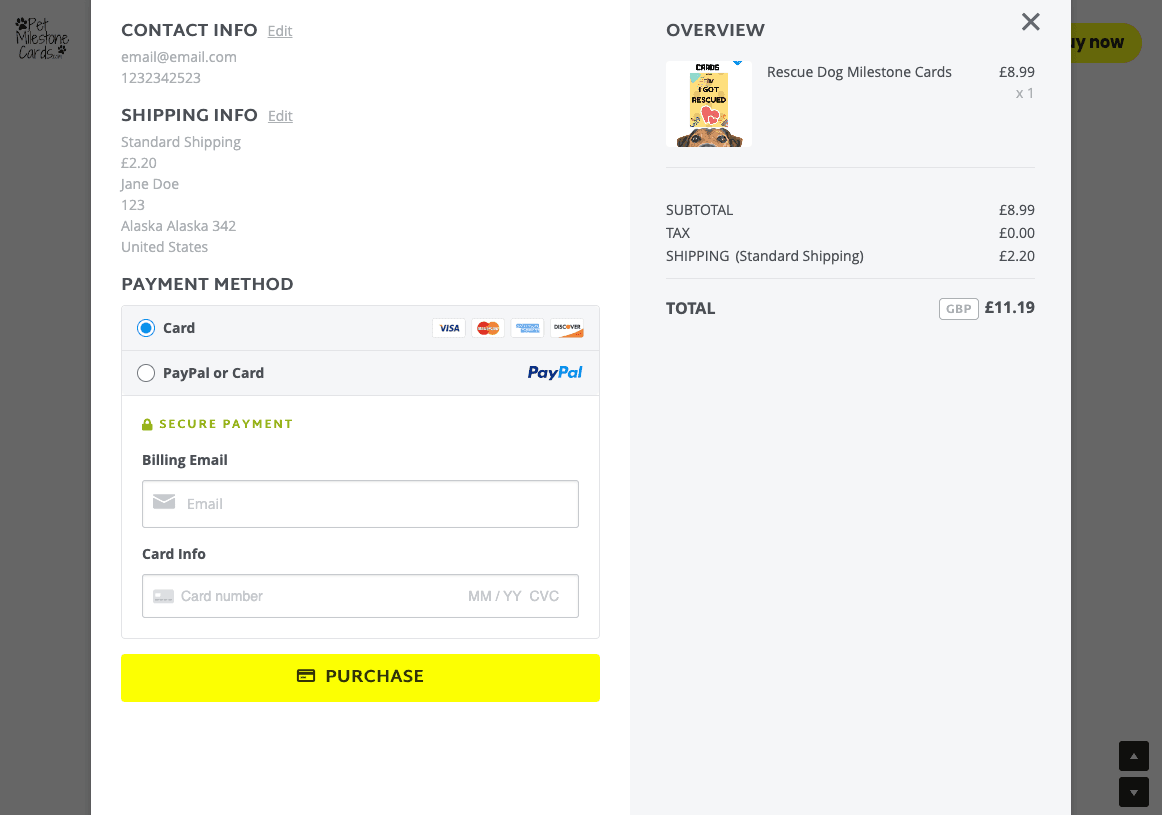Viewport: 1162px width, 815px height.
Task: Select the PayPal or Card radio option
Action: coord(146,373)
